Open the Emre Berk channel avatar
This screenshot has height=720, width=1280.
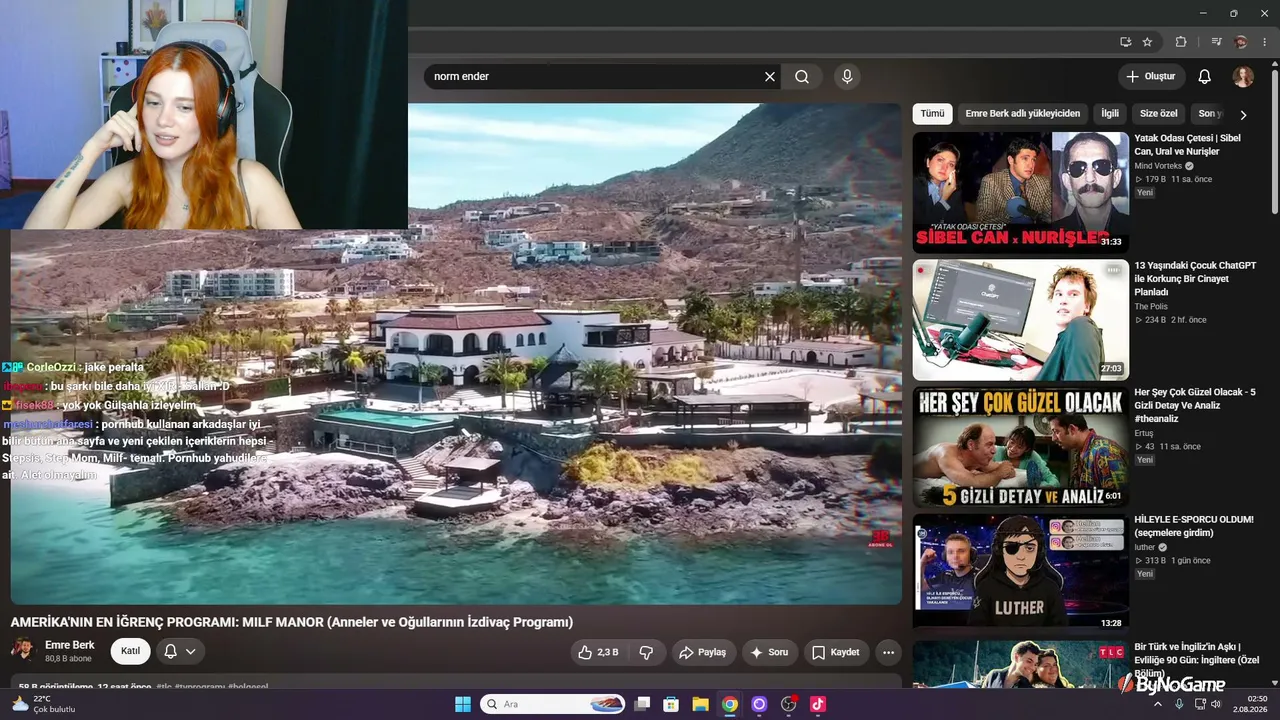pos(23,651)
